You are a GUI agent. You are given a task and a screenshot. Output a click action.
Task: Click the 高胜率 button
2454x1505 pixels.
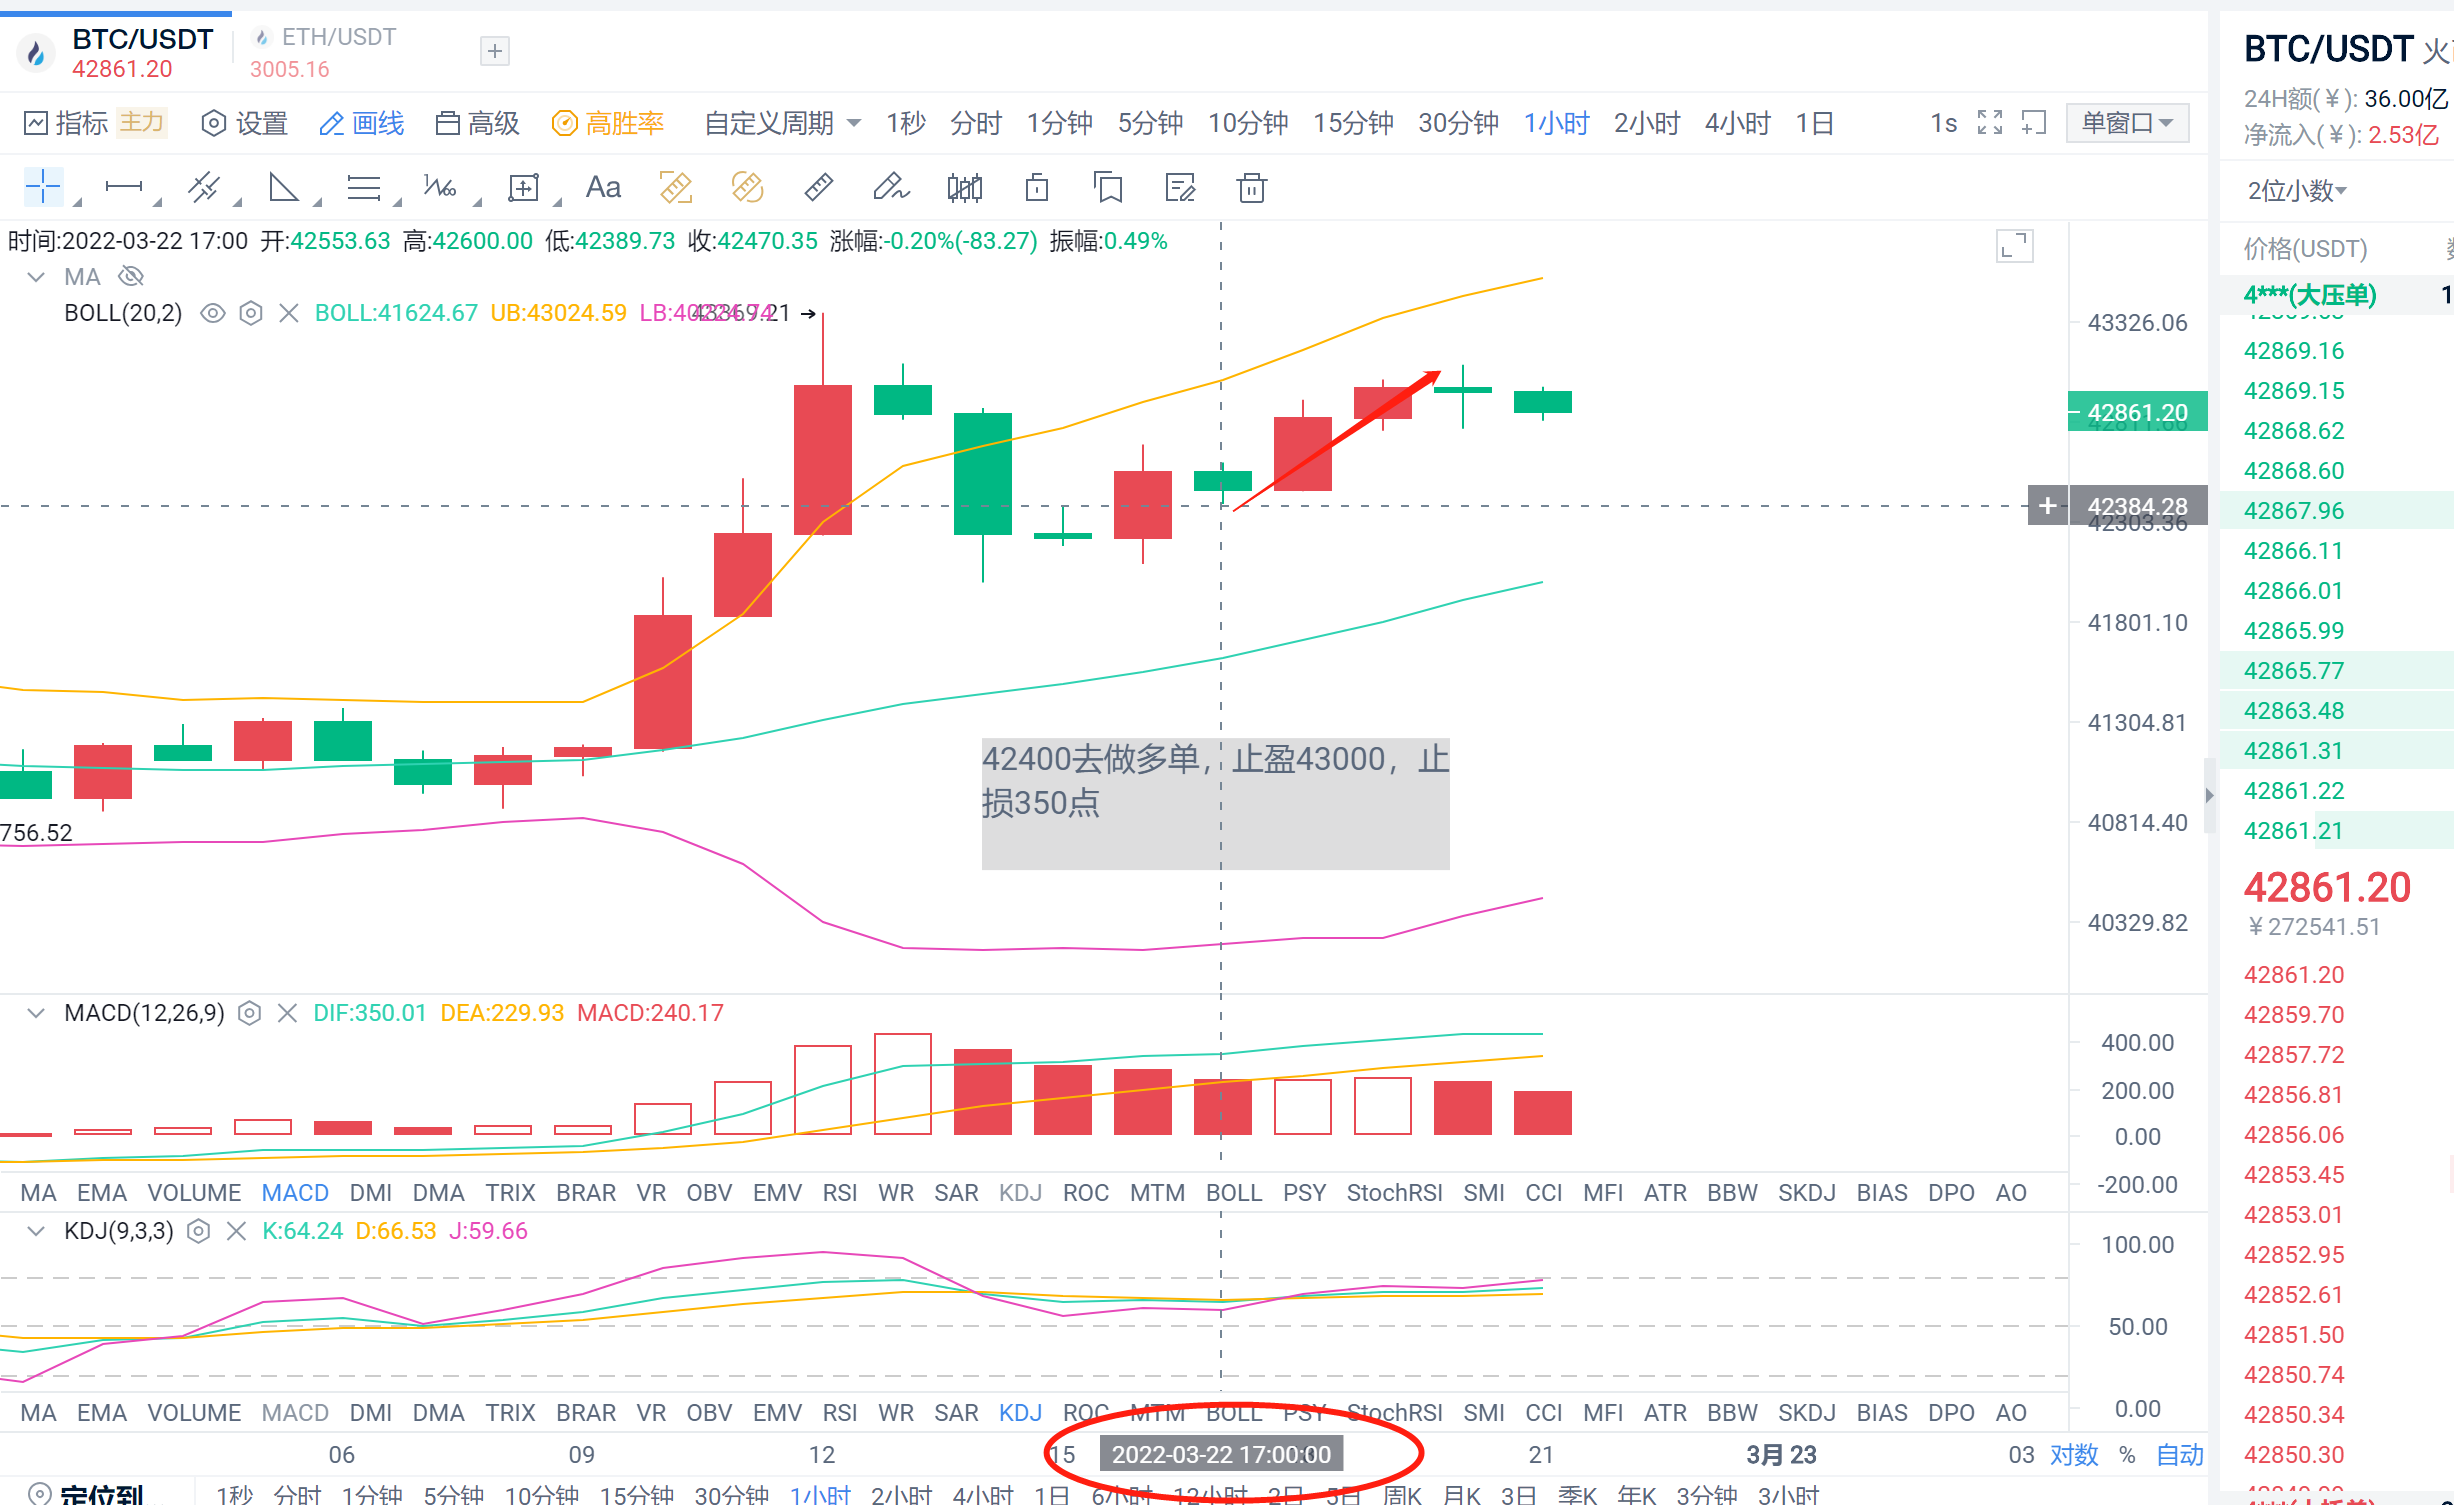608,123
